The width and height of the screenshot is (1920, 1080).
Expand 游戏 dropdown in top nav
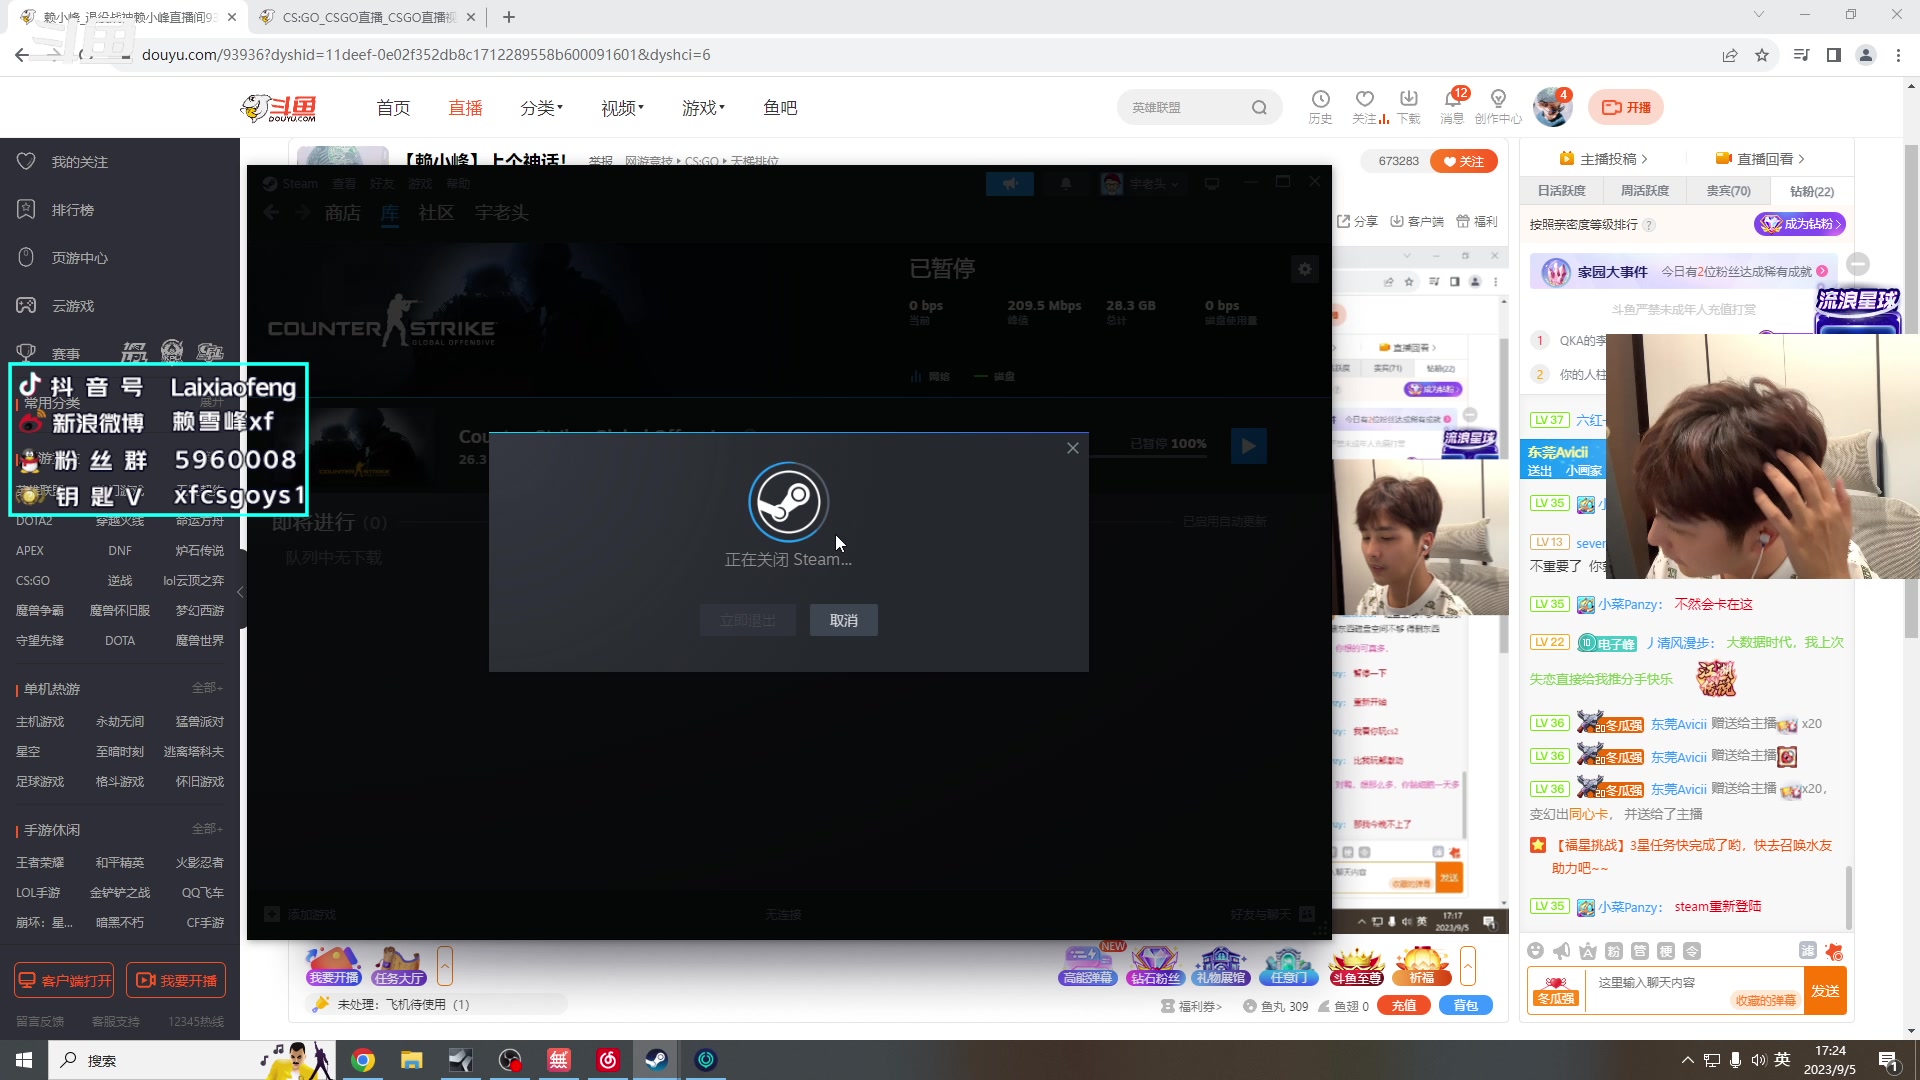point(703,108)
